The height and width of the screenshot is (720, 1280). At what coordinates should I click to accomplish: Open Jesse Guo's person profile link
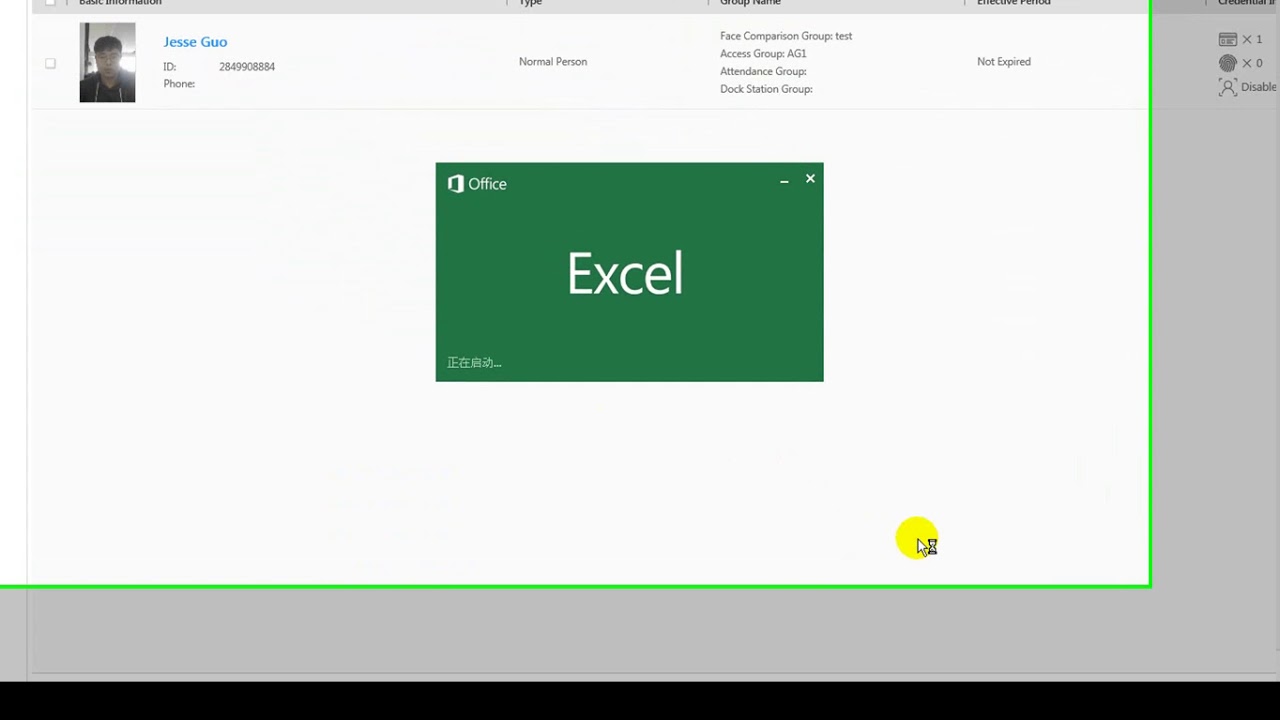[x=195, y=42]
